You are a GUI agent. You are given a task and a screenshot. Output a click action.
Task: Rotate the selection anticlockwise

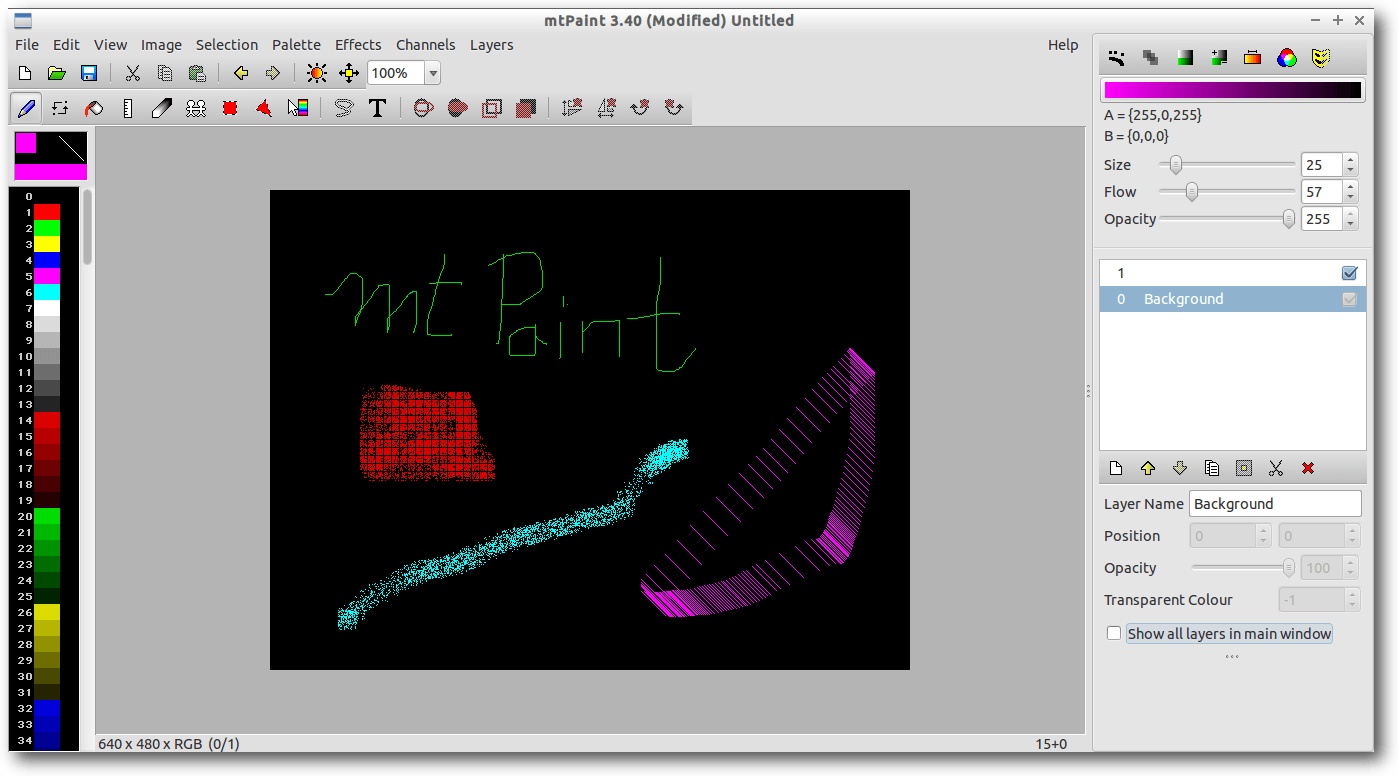pos(673,108)
